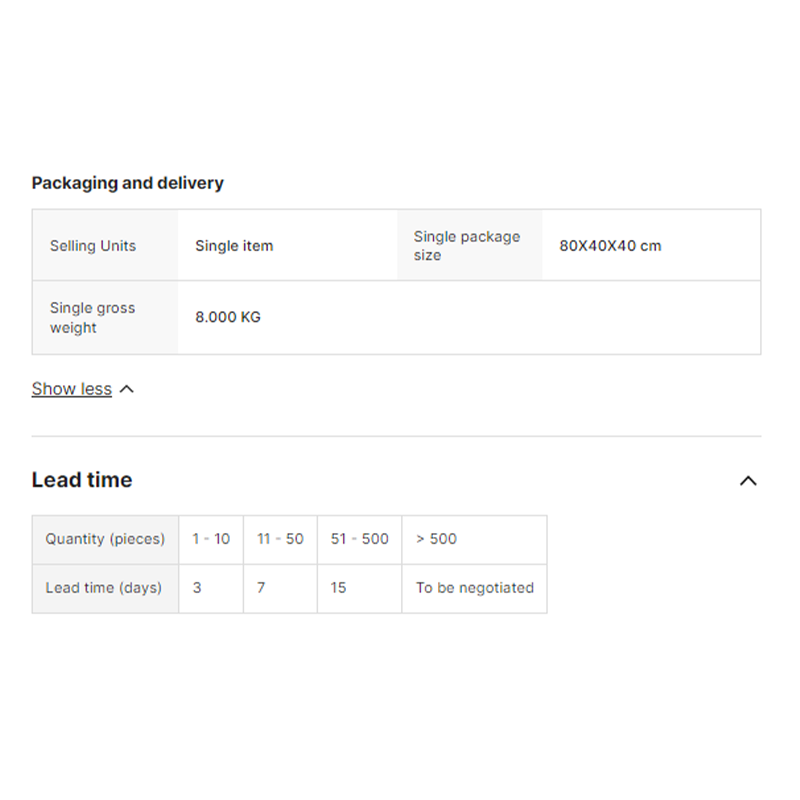Select the Selling Units label cell

tap(93, 246)
